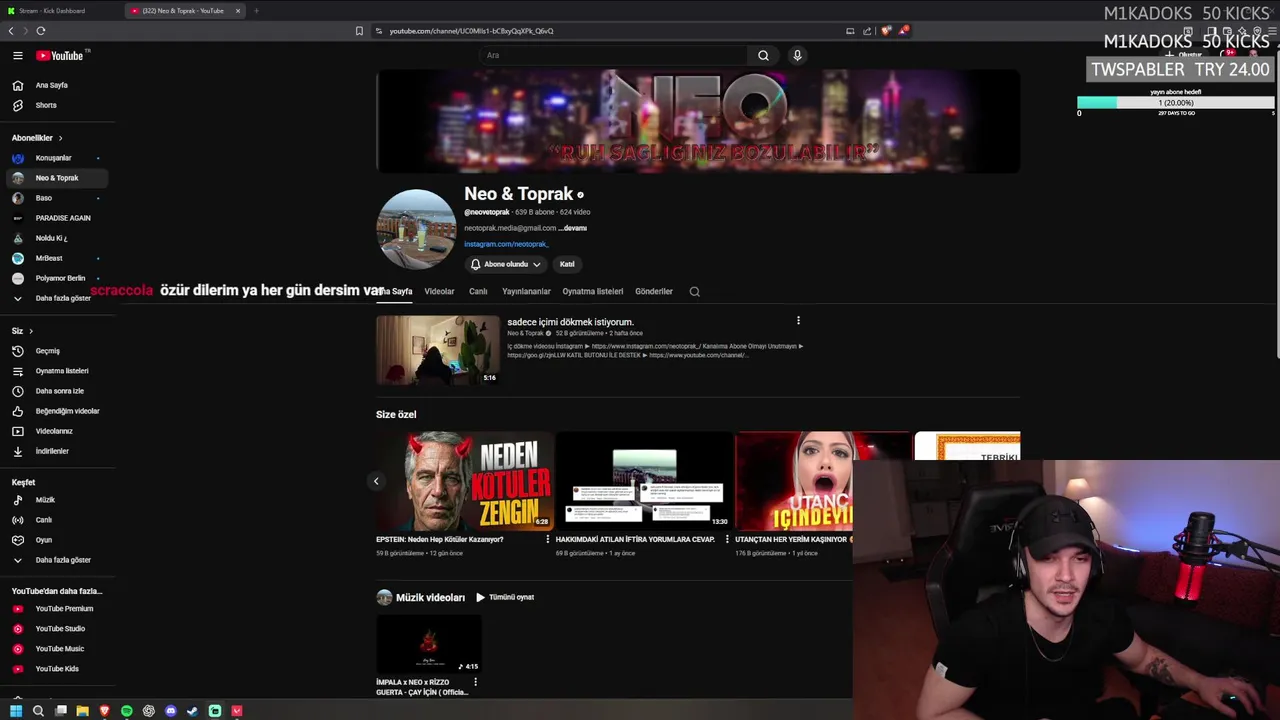Image resolution: width=1280 pixels, height=720 pixels.
Task: Play the İMPALA x NEO x RİZZO thumbnail
Action: tap(429, 644)
